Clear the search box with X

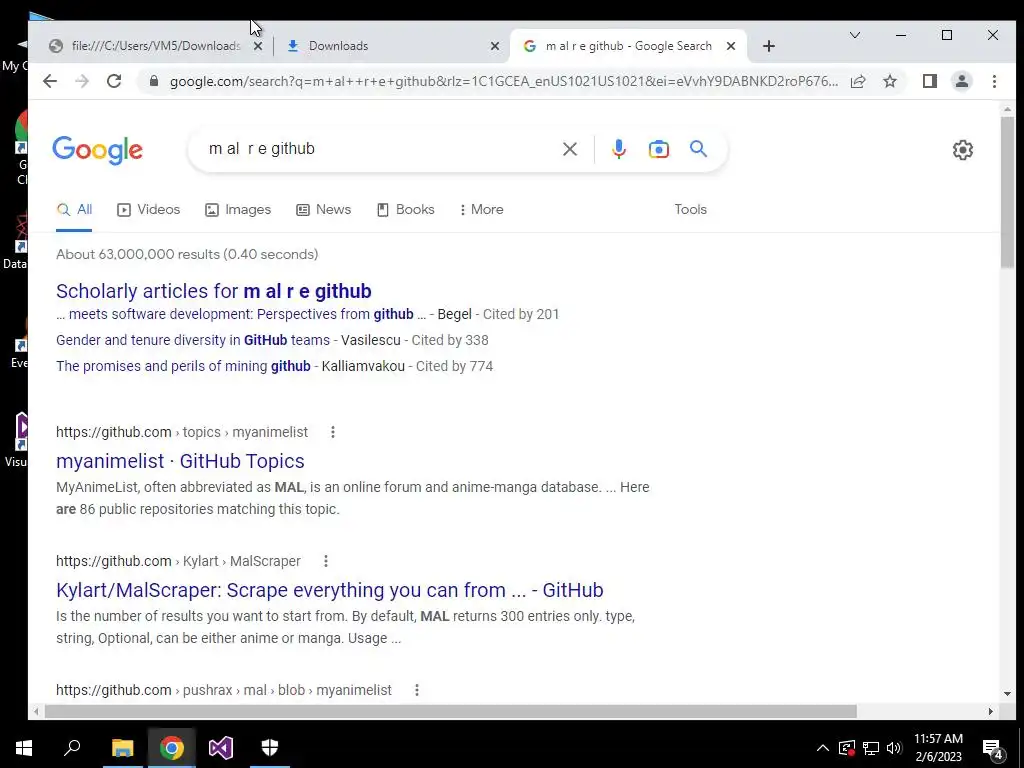pyautogui.click(x=569, y=149)
